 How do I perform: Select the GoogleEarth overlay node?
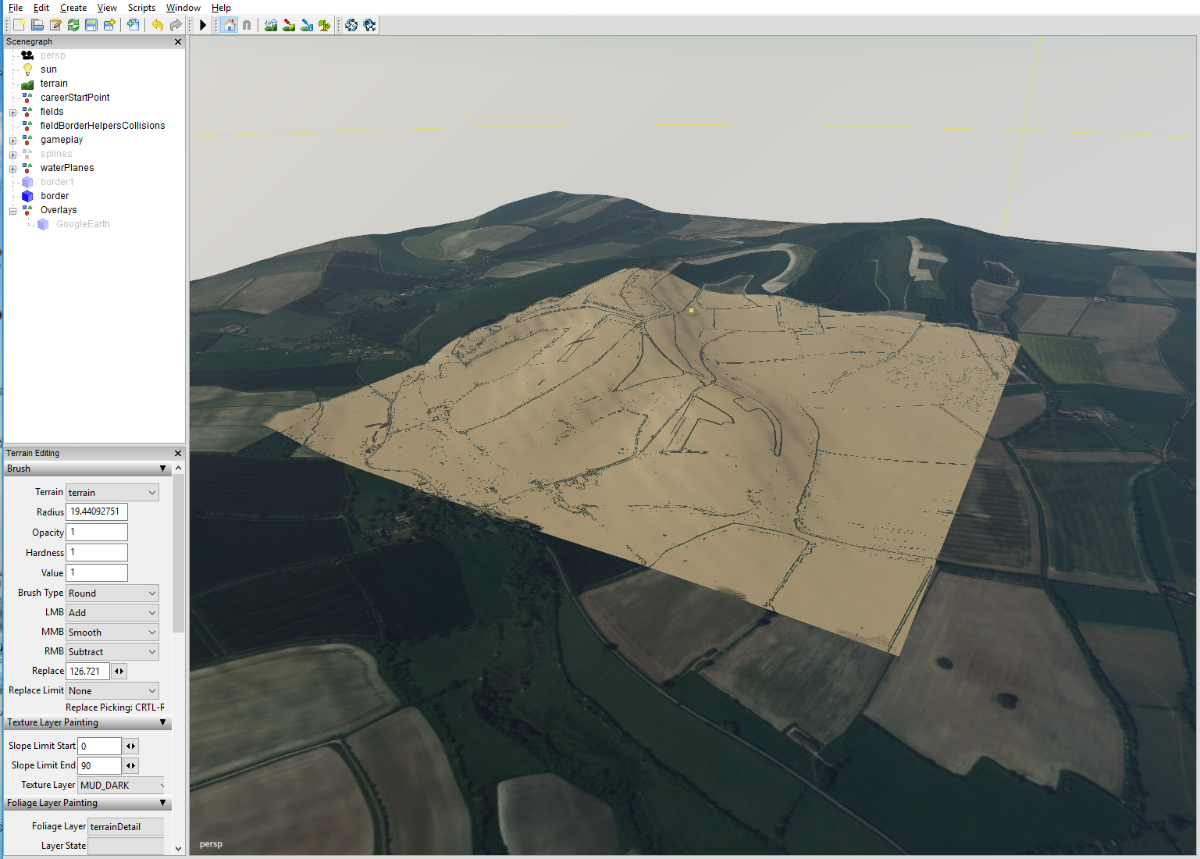point(82,224)
